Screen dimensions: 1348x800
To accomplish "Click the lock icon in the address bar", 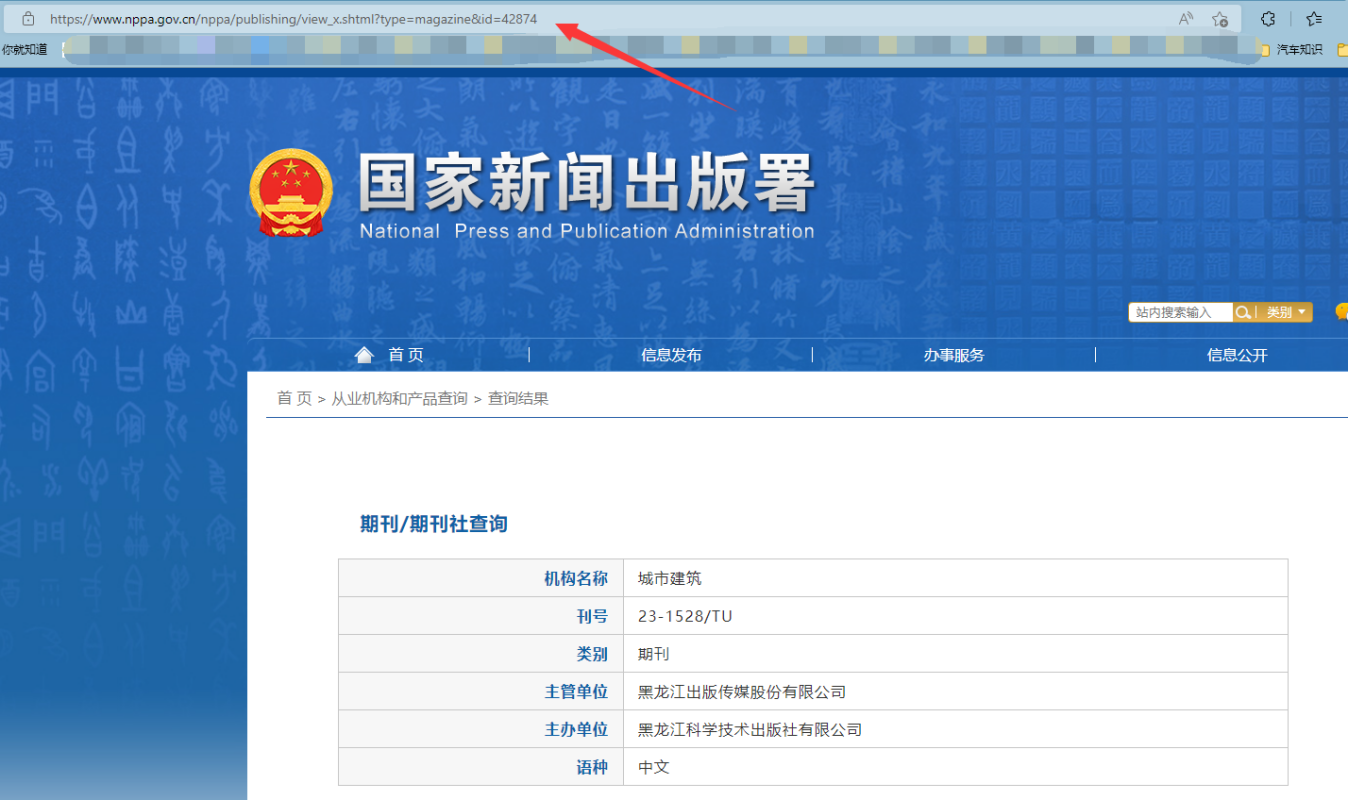I will pyautogui.click(x=27, y=18).
